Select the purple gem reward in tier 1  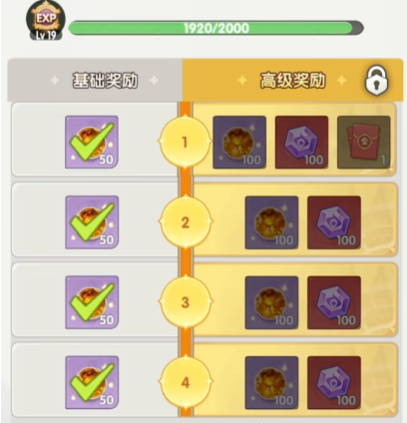301,142
